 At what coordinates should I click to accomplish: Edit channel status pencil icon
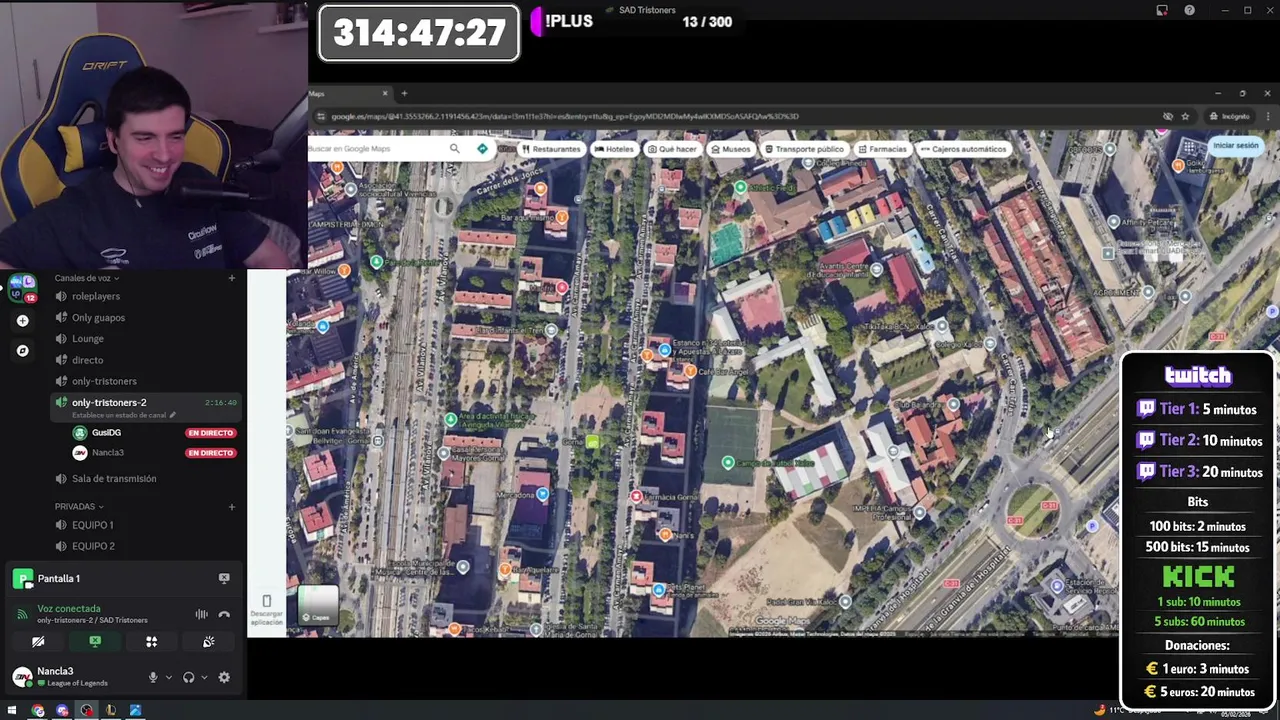[172, 415]
